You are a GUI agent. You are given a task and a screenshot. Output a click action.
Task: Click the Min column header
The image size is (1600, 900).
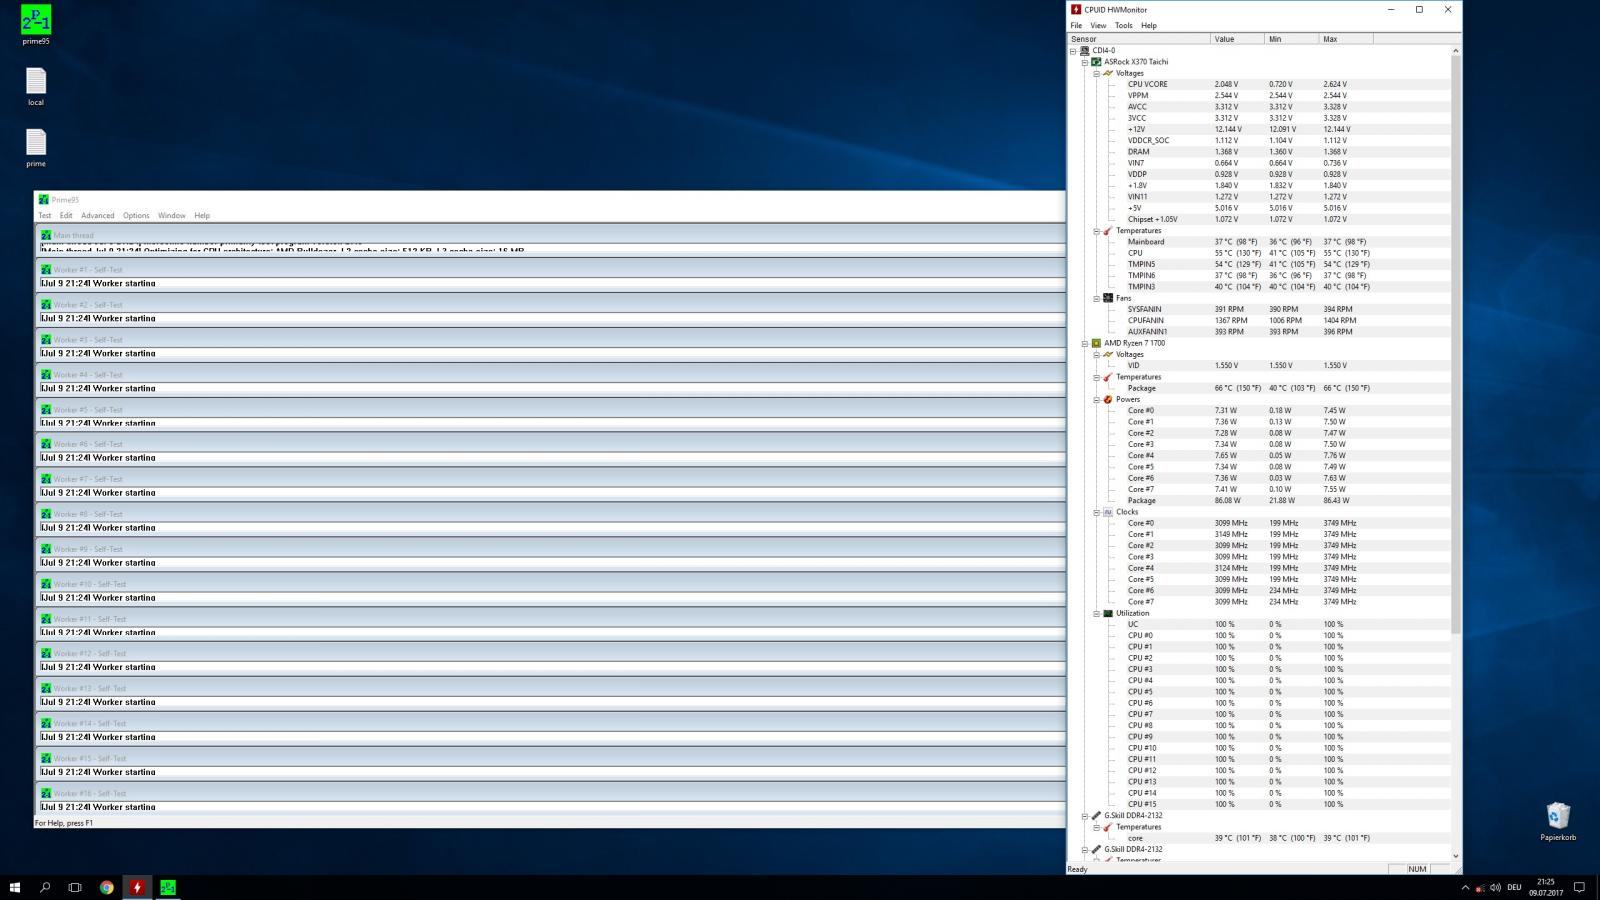[x=1291, y=39]
